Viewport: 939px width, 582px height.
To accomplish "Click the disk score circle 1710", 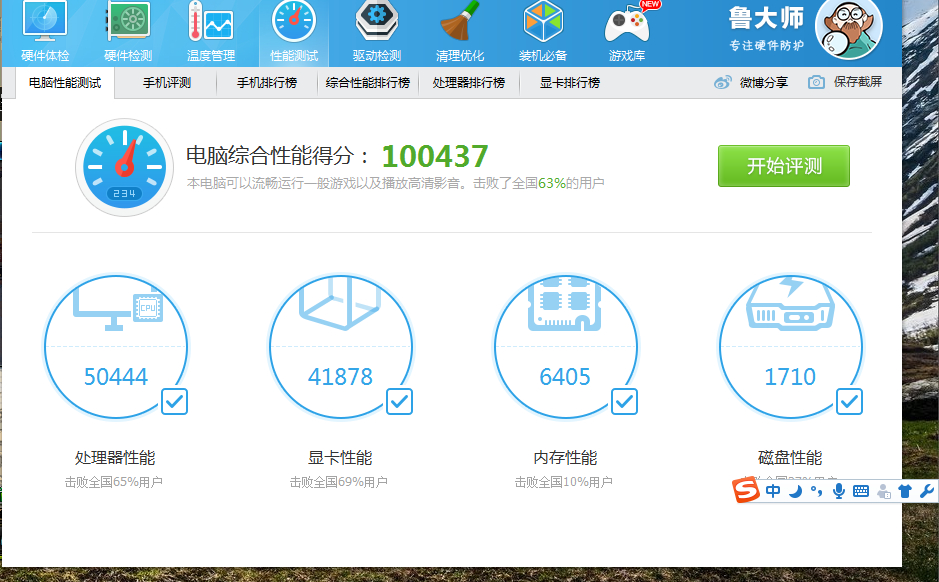I will click(x=790, y=347).
